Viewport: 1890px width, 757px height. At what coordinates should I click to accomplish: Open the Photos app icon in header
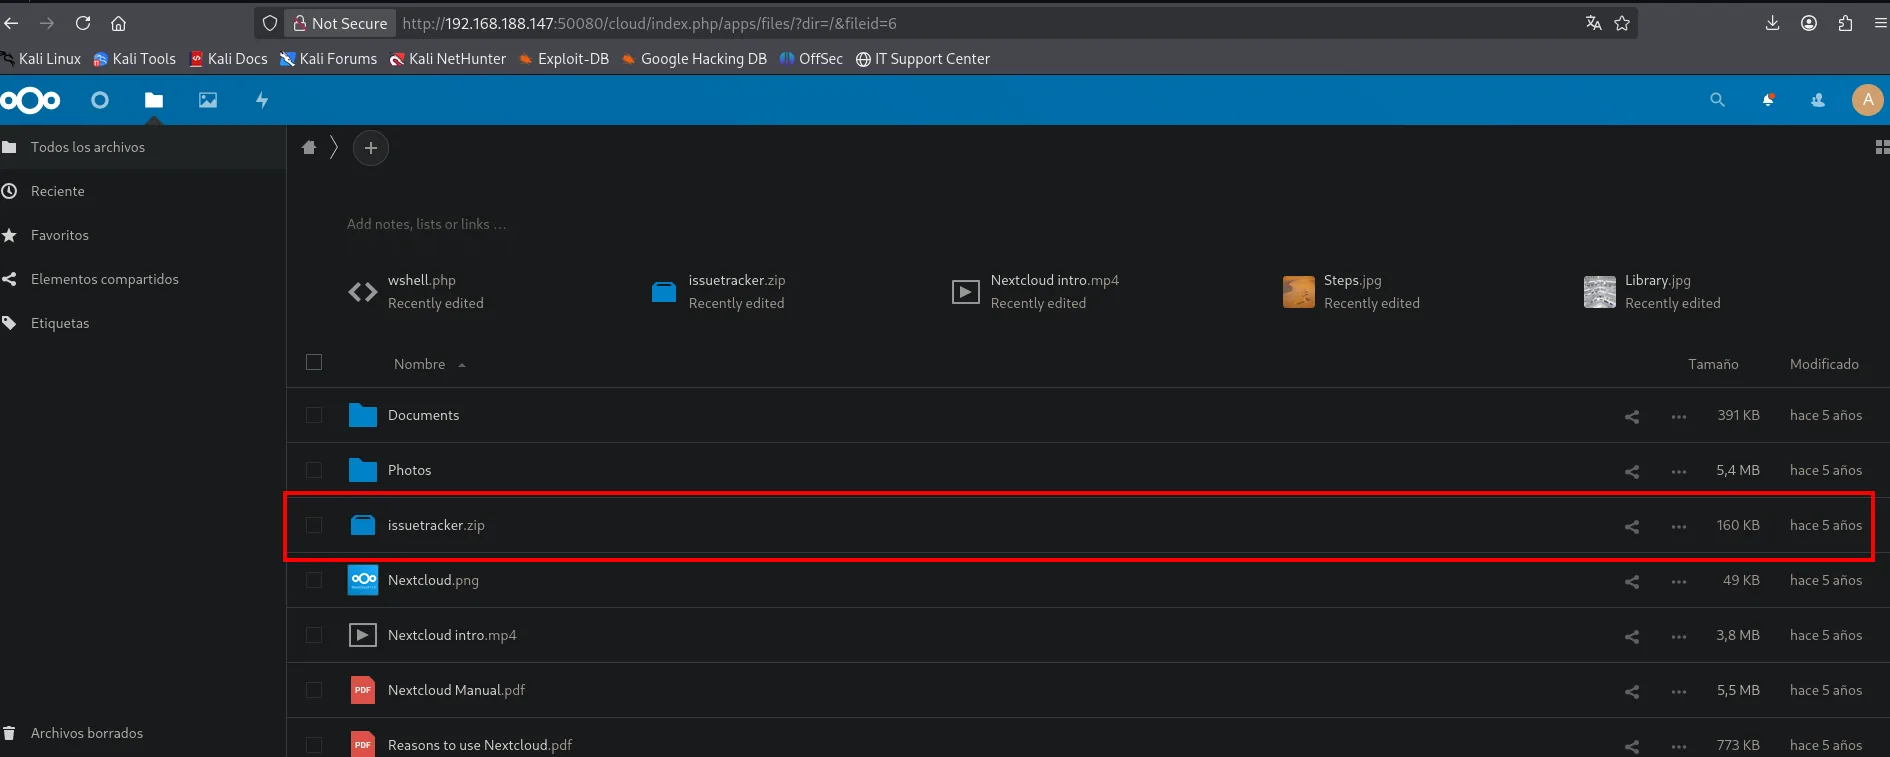tap(208, 100)
